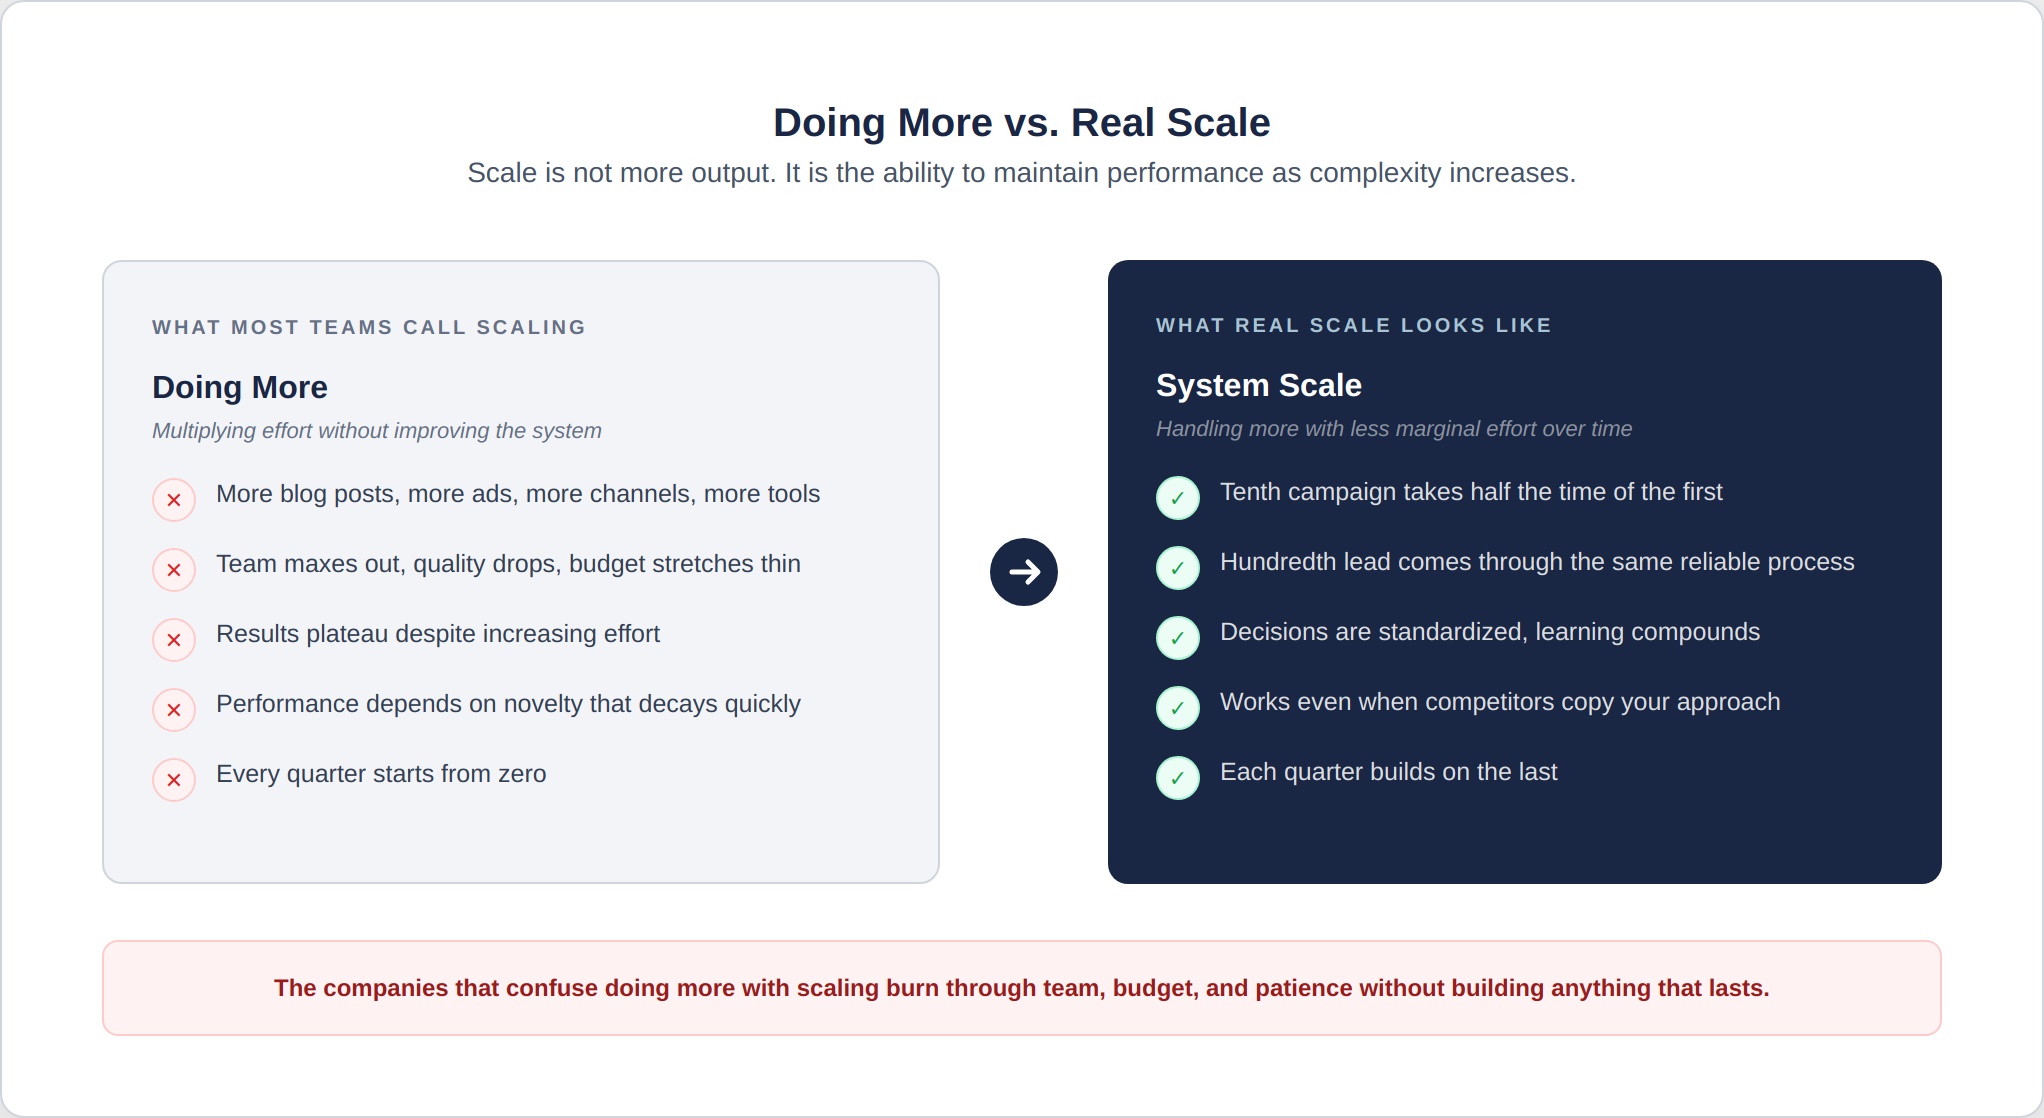
Task: Click the 'Doing More vs. Real Scale' title
Action: 1021,123
